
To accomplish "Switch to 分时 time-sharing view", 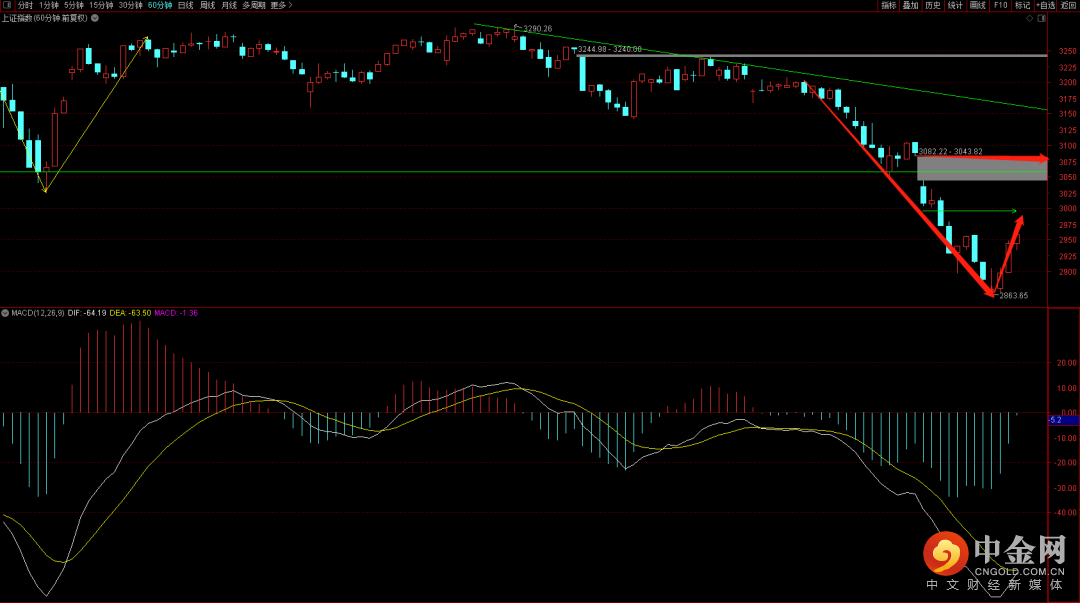I will tap(25, 5).
